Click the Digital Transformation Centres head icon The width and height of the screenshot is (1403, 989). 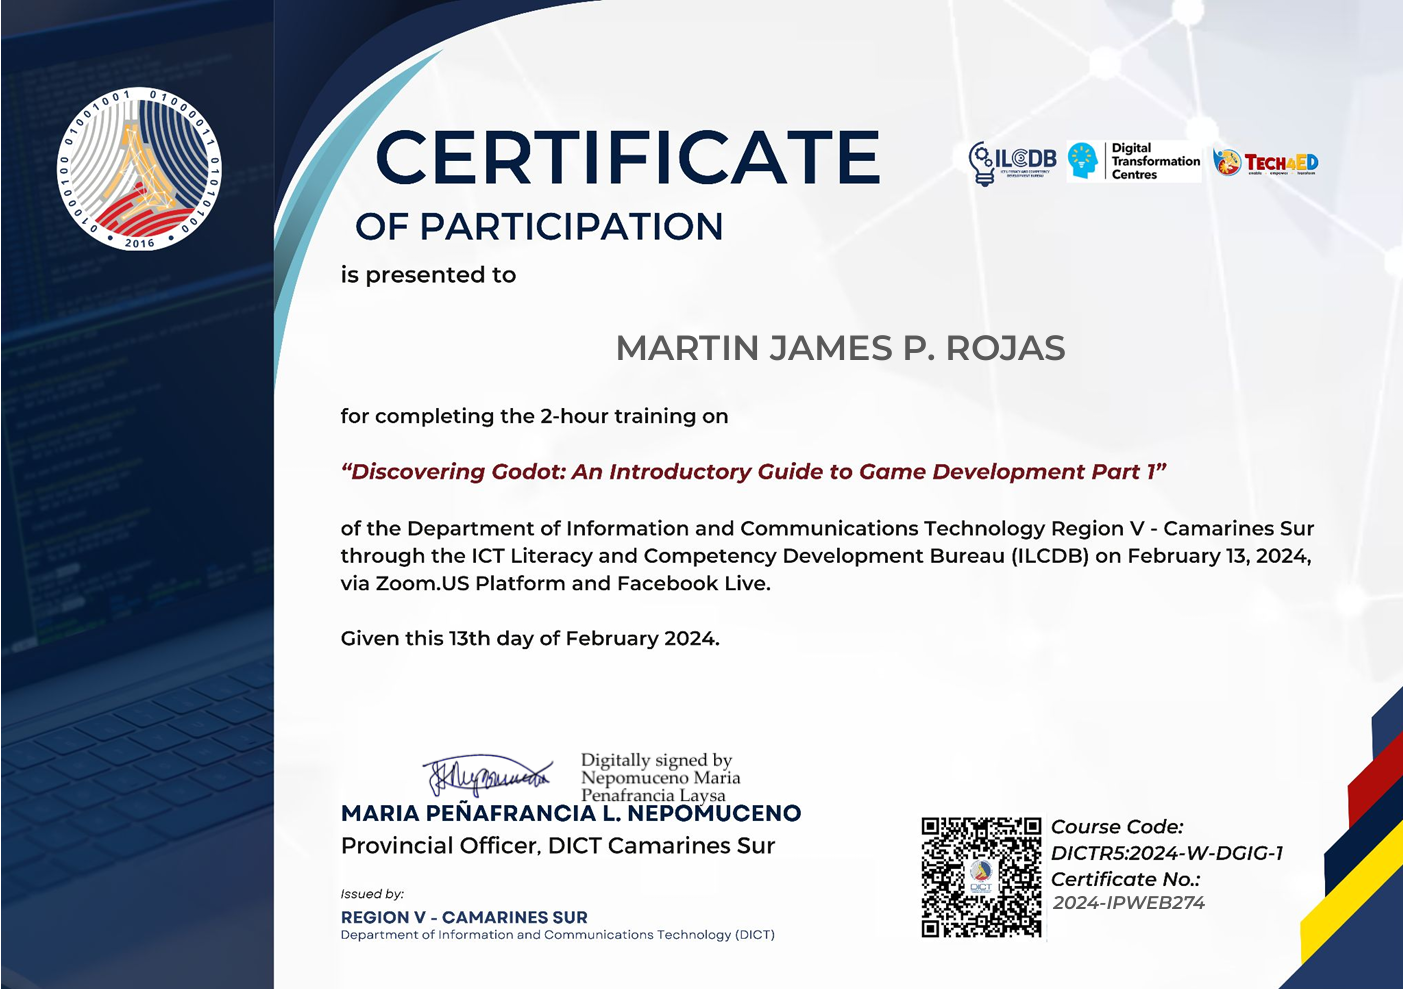(x=1083, y=161)
